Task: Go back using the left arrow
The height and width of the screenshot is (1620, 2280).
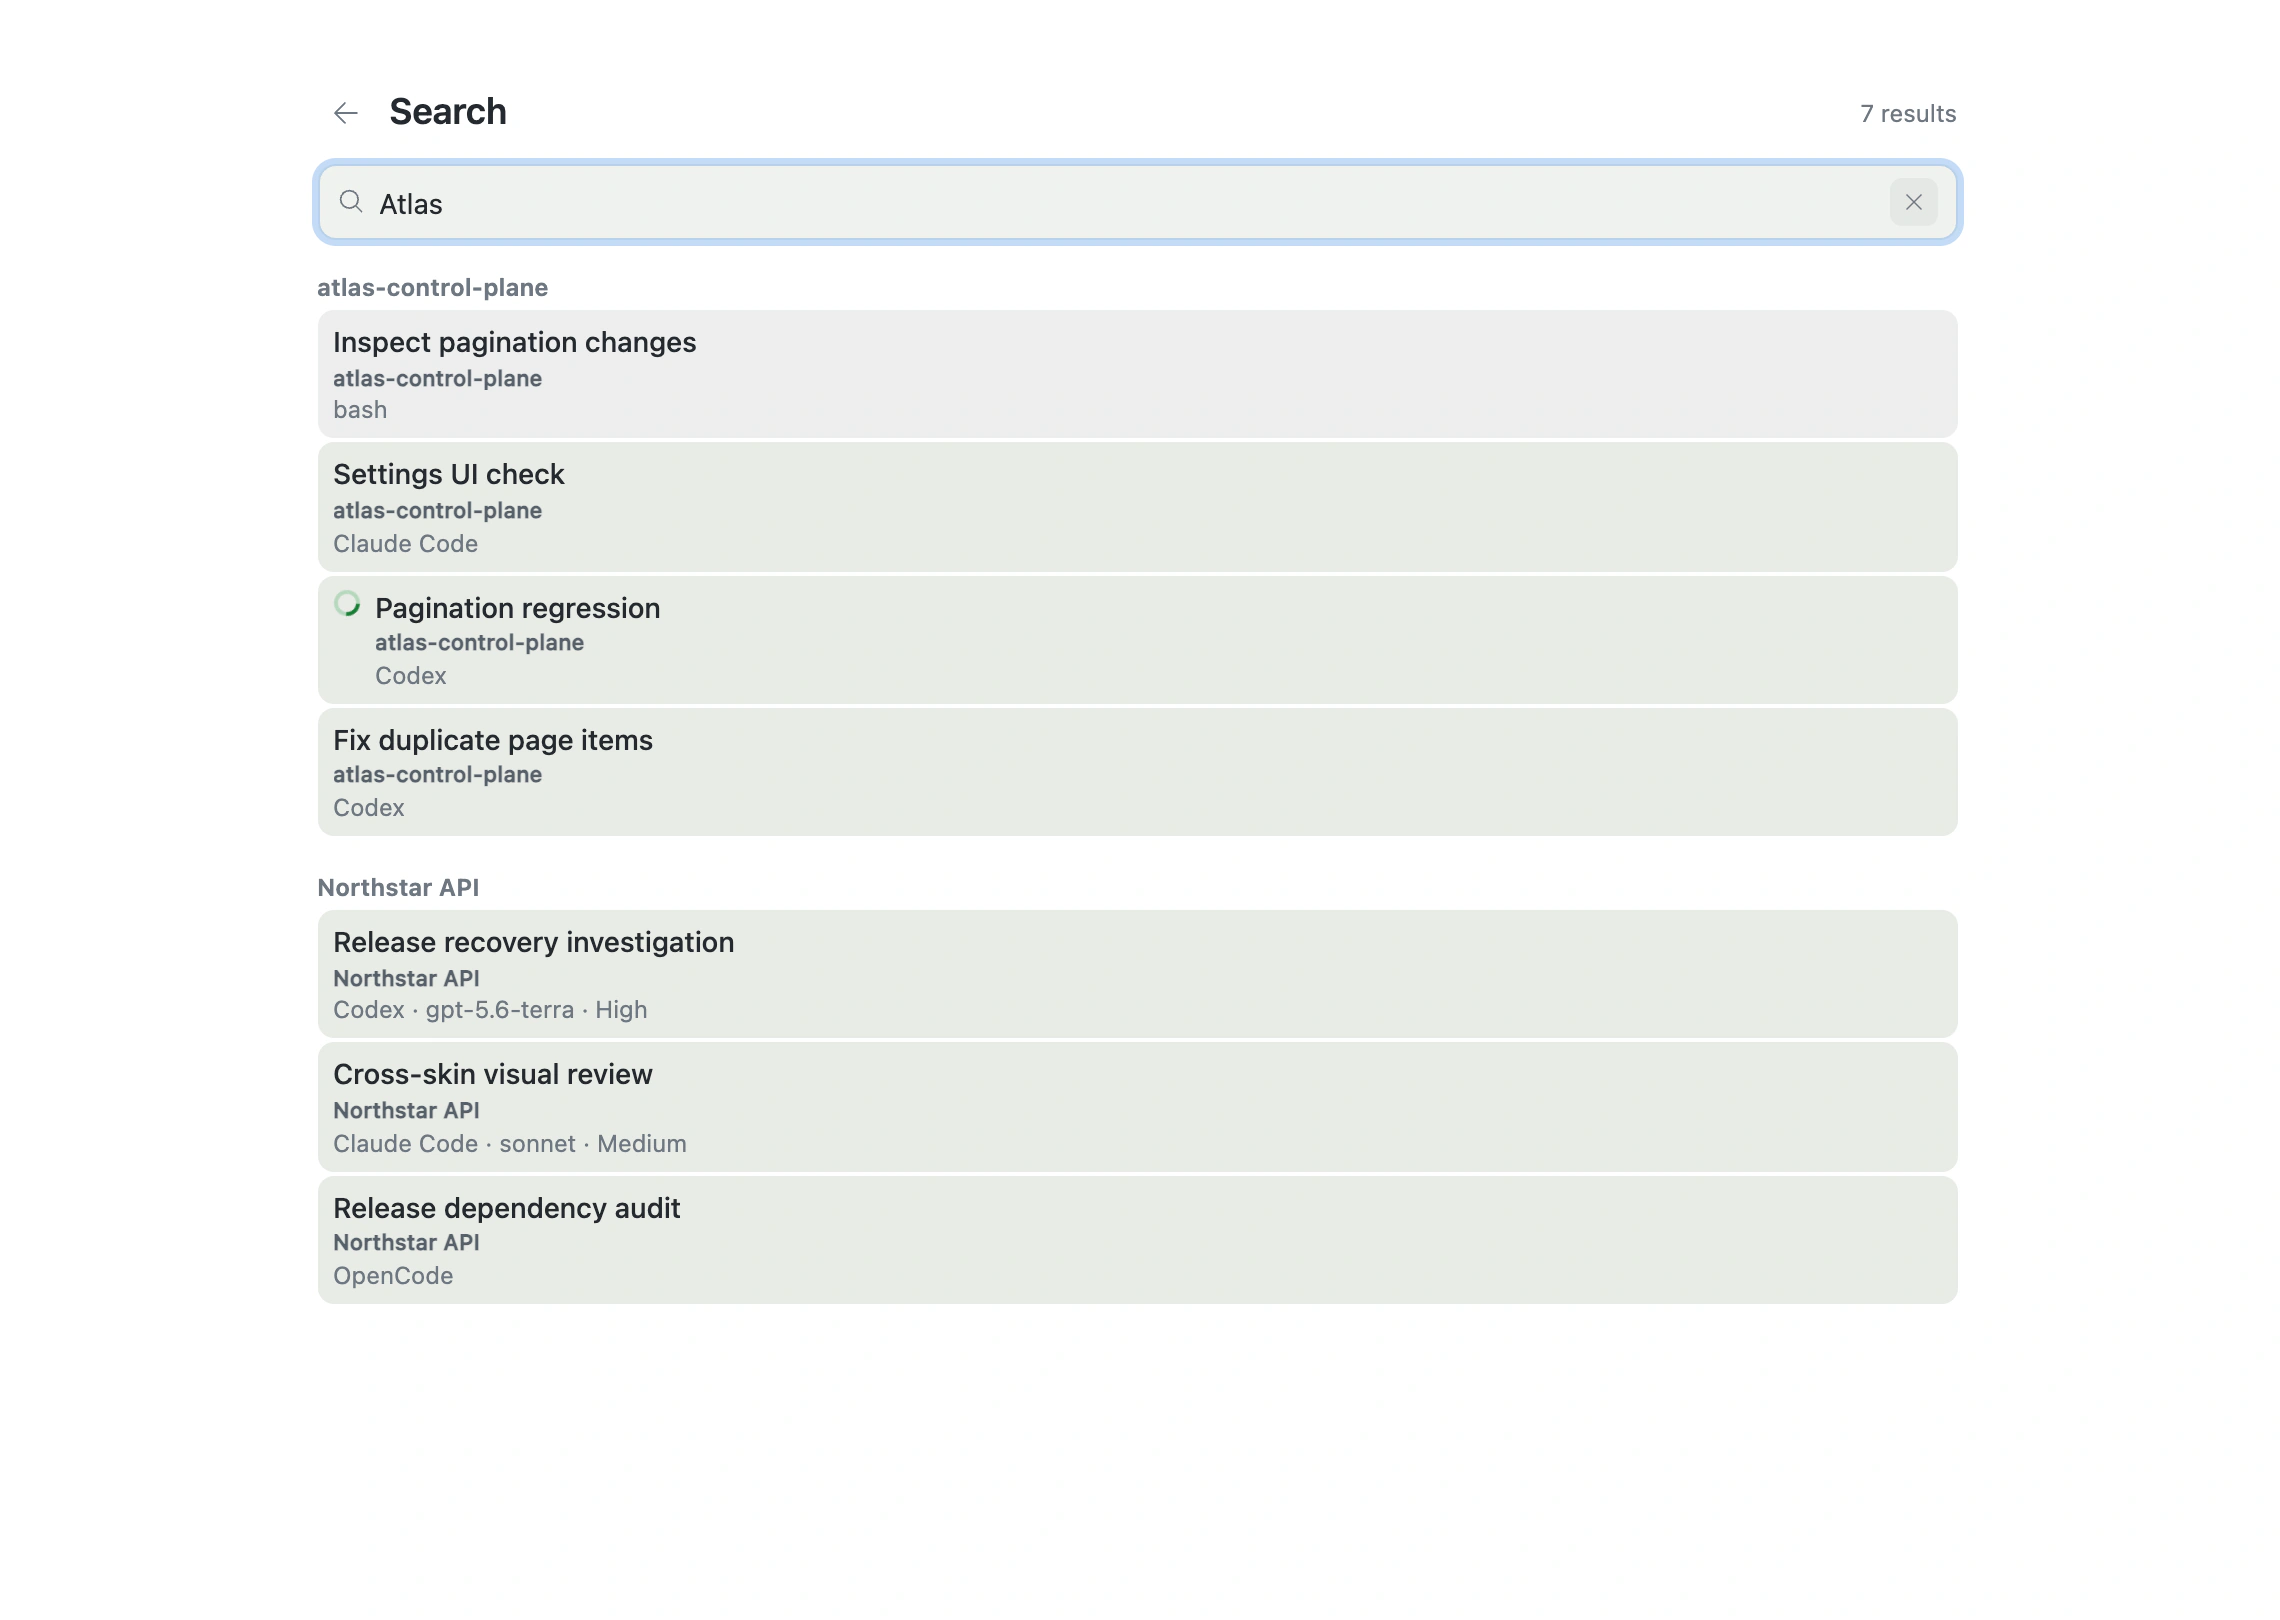Action: pyautogui.click(x=346, y=113)
